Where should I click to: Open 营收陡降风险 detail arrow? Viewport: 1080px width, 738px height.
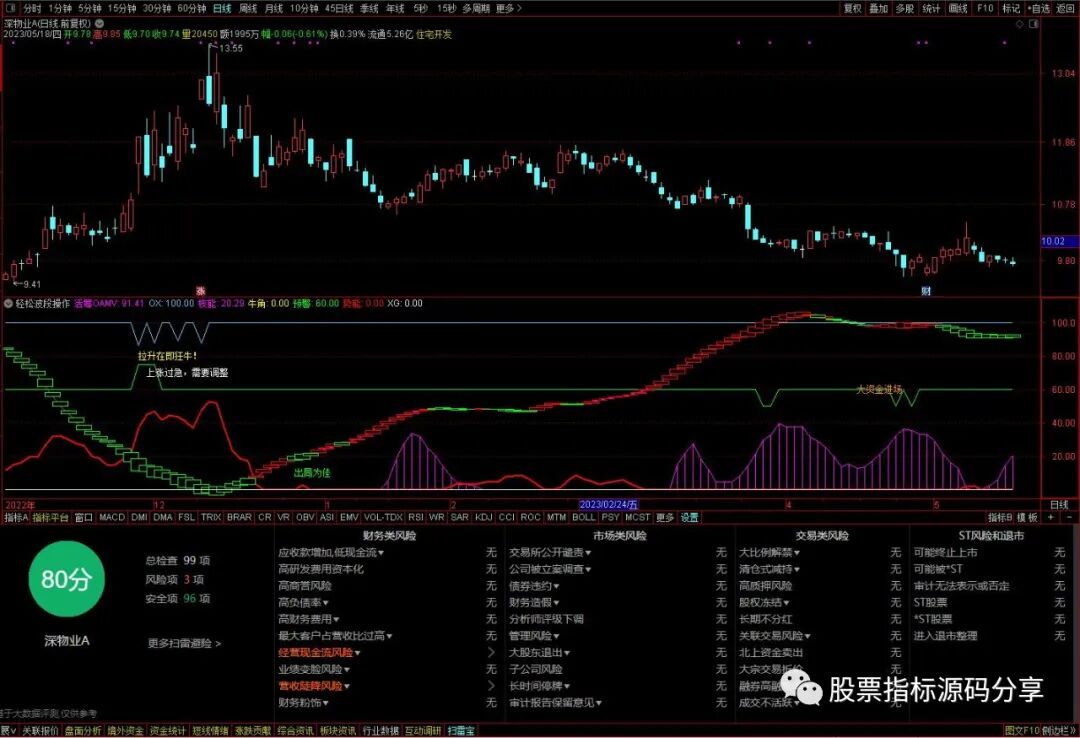point(491,686)
